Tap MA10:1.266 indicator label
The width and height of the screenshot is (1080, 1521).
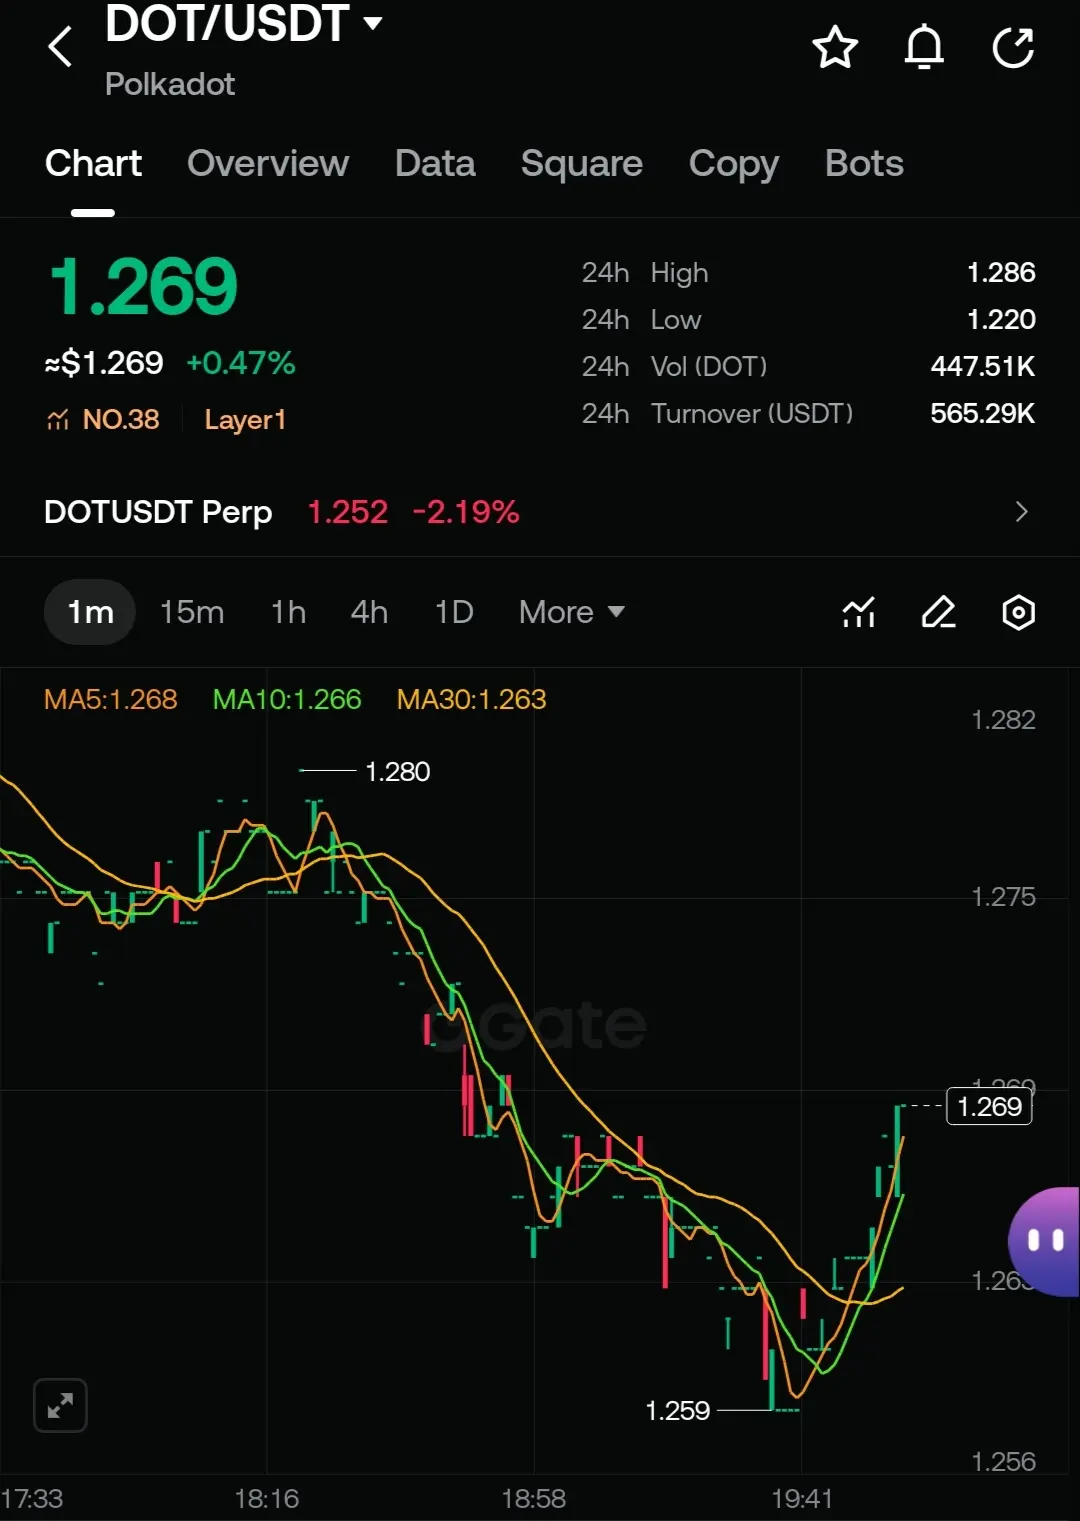[287, 699]
